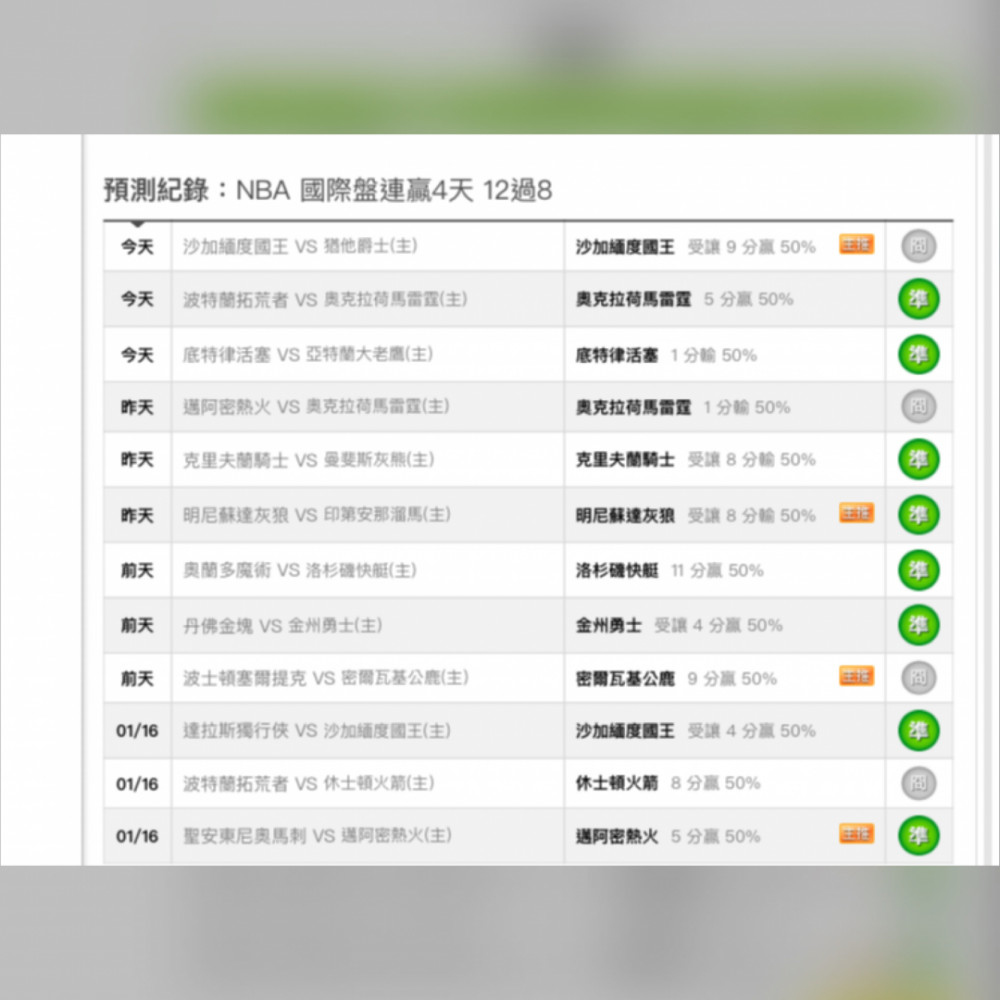
Task: Click green 準 icon in 底特律活塞 row
Action: (x=918, y=355)
